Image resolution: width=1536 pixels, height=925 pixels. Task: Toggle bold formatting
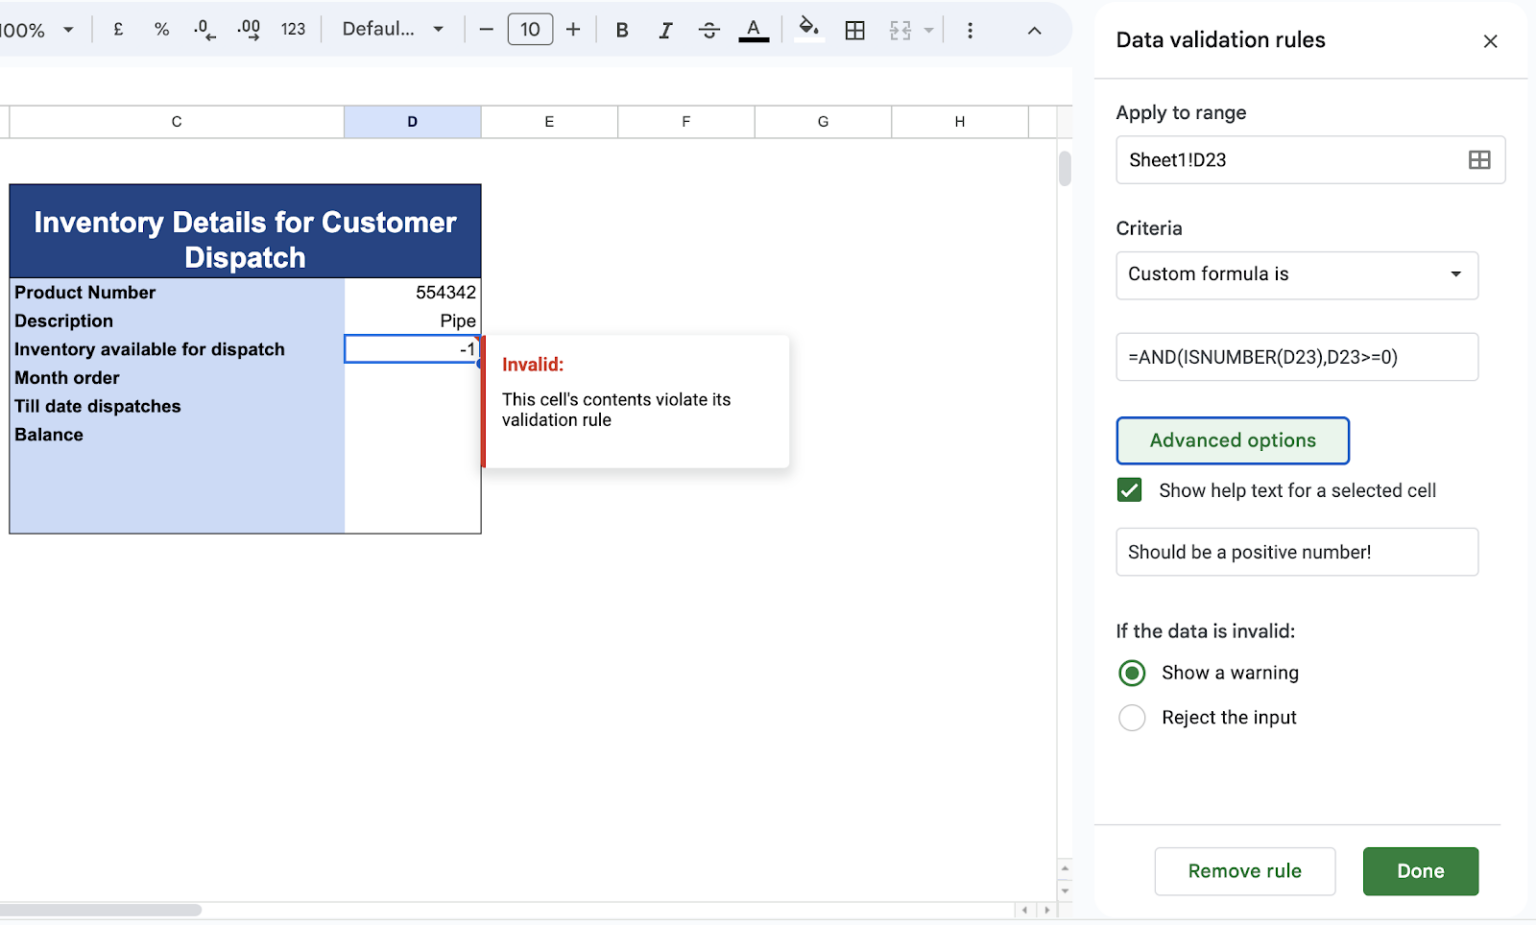(621, 30)
